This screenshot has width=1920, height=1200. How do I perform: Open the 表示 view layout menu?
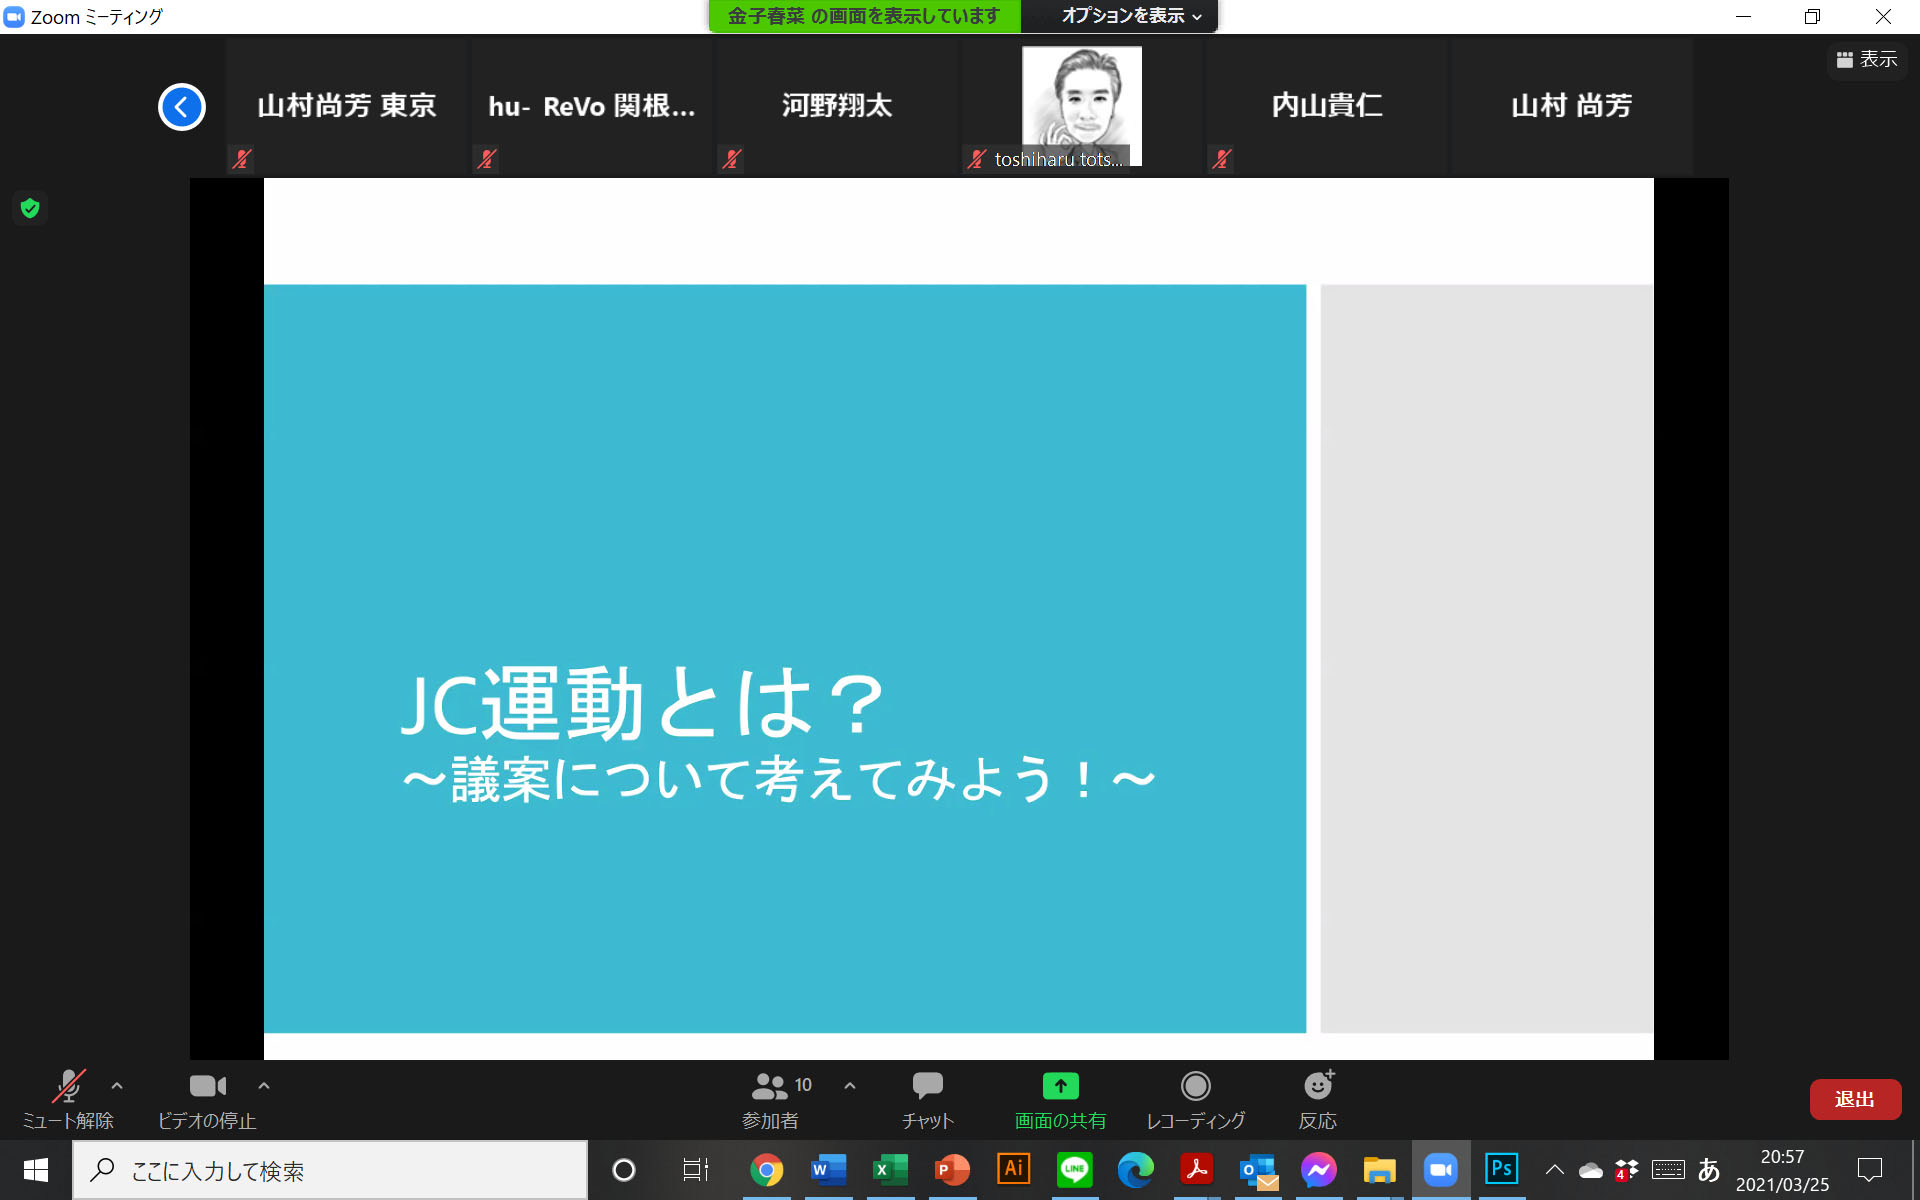(1867, 60)
